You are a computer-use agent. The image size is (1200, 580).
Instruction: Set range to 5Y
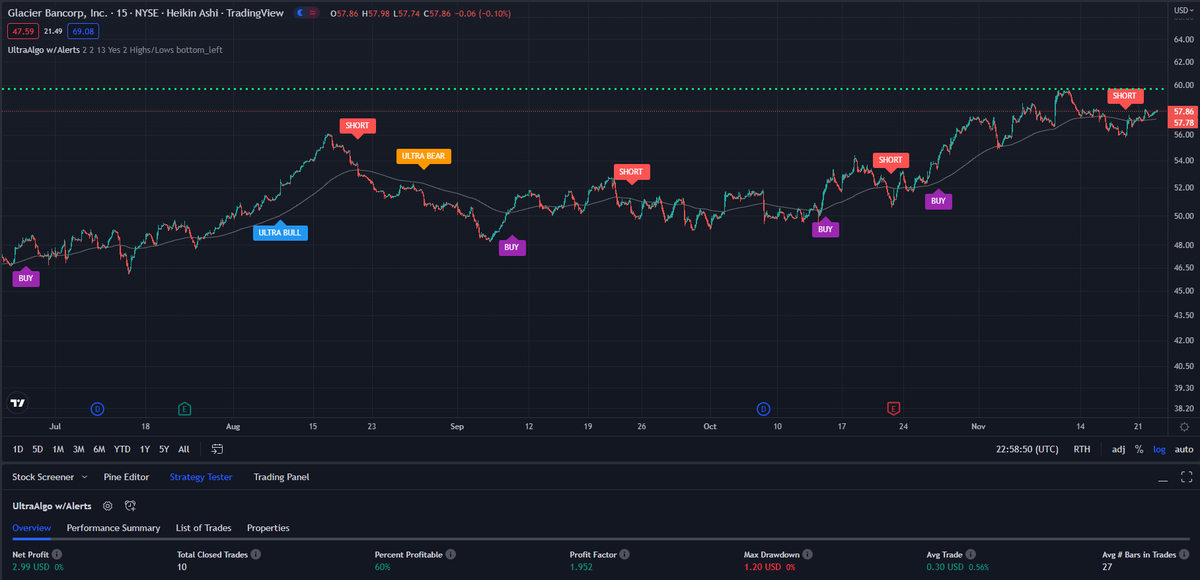164,450
